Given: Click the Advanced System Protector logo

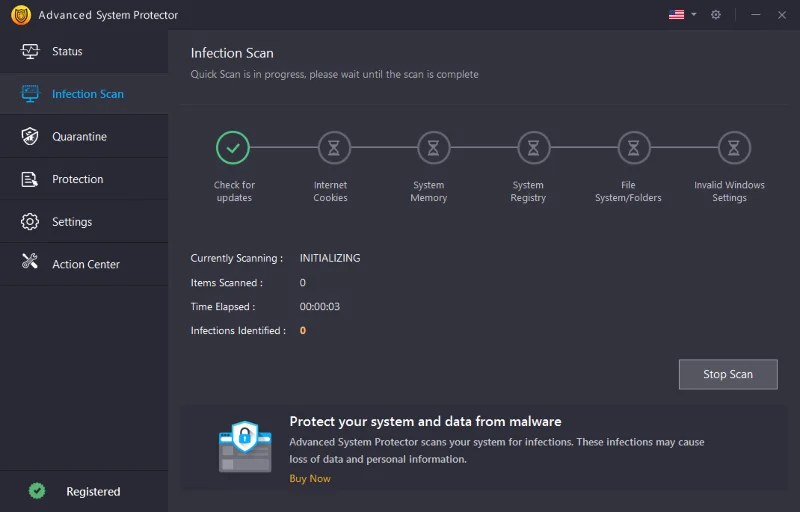Looking at the screenshot, I should point(20,15).
